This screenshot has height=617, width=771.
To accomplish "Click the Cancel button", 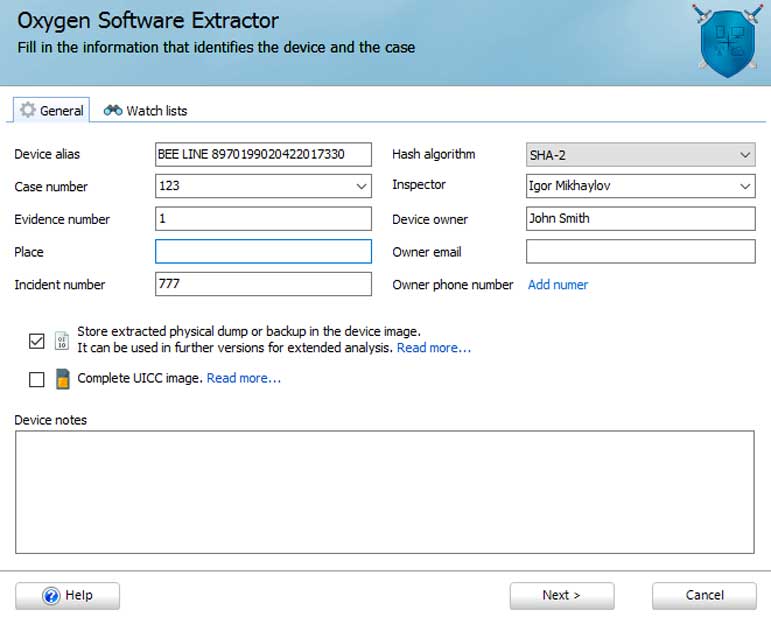I will point(704,596).
